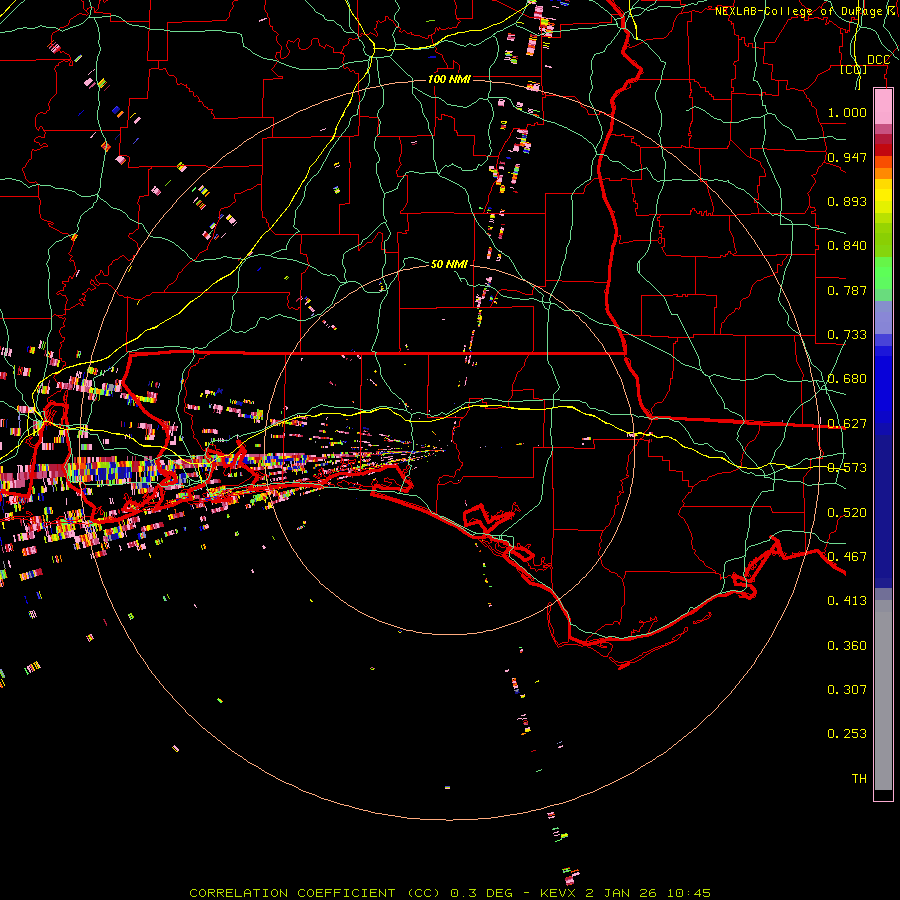Pick the pink color at top of legend bar
This screenshot has height=900, width=900.
[x=883, y=105]
